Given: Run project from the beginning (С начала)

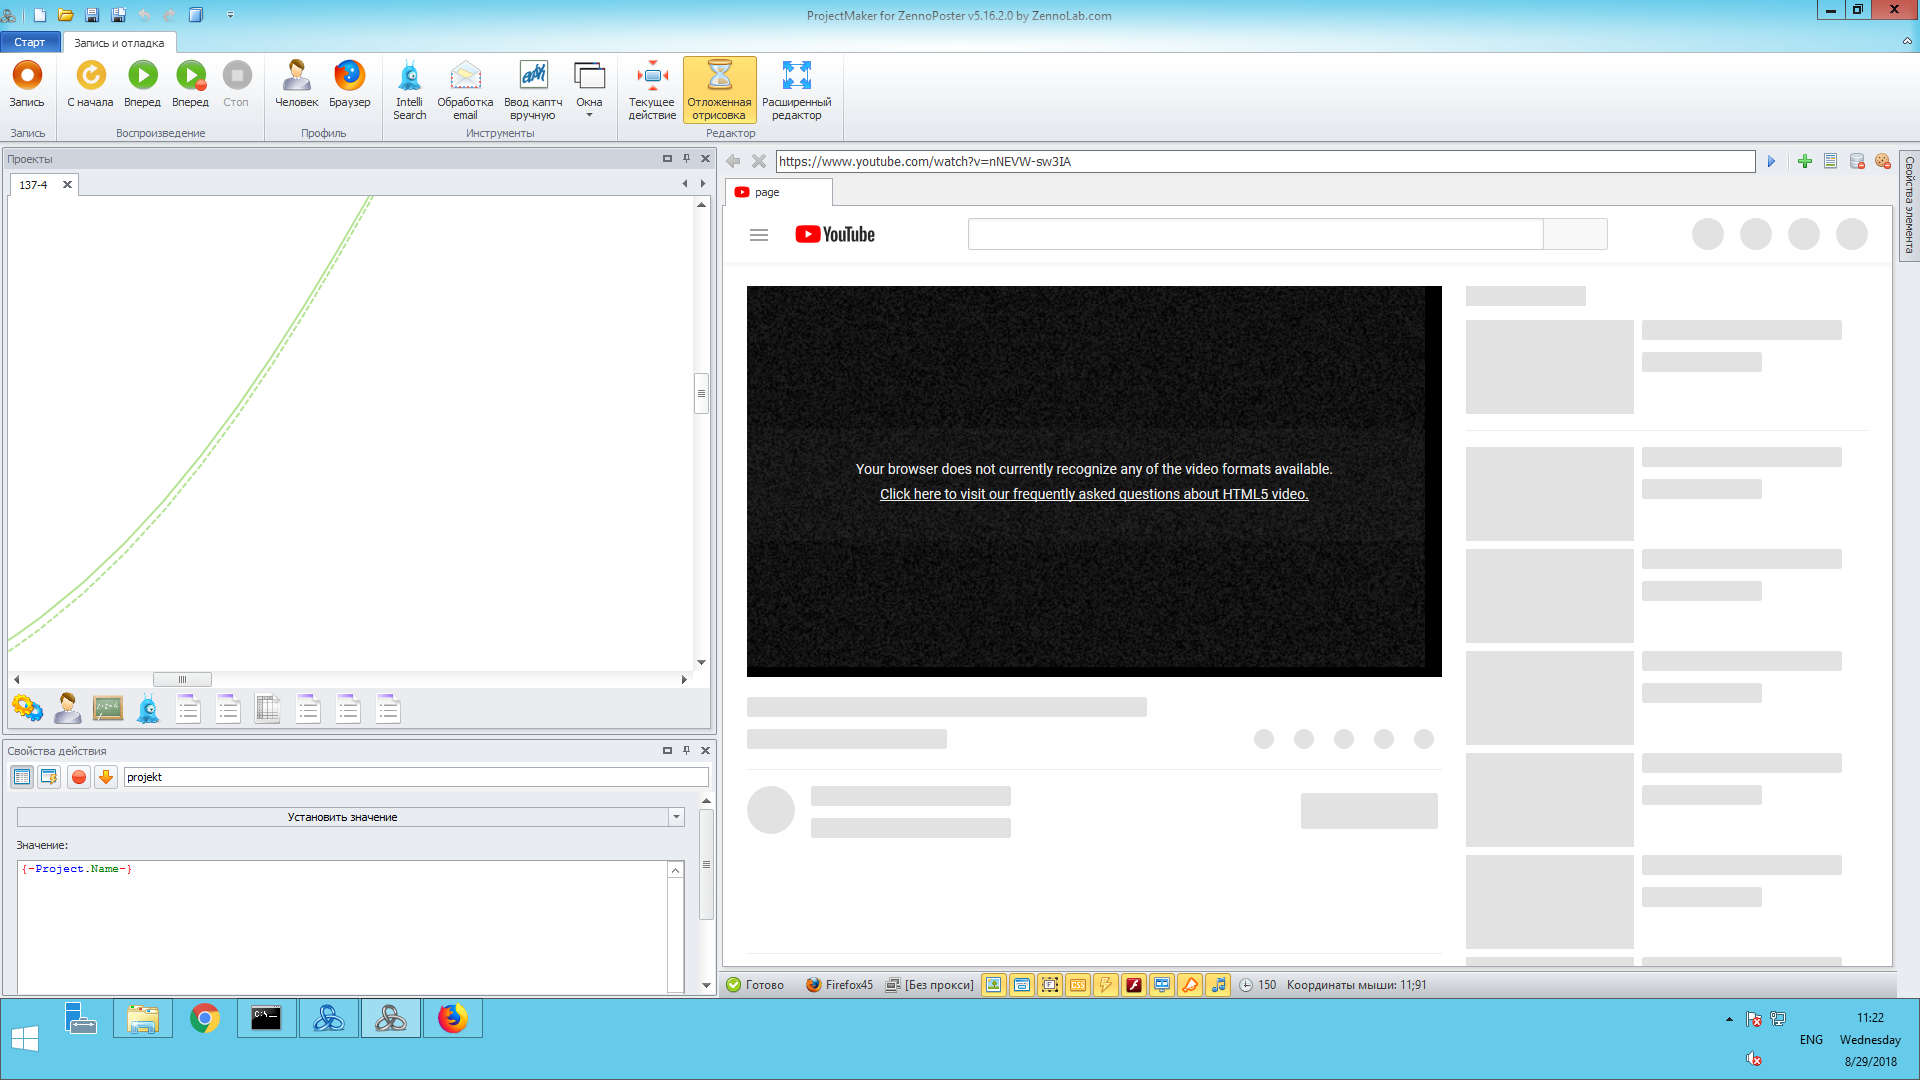Looking at the screenshot, I should click(90, 84).
